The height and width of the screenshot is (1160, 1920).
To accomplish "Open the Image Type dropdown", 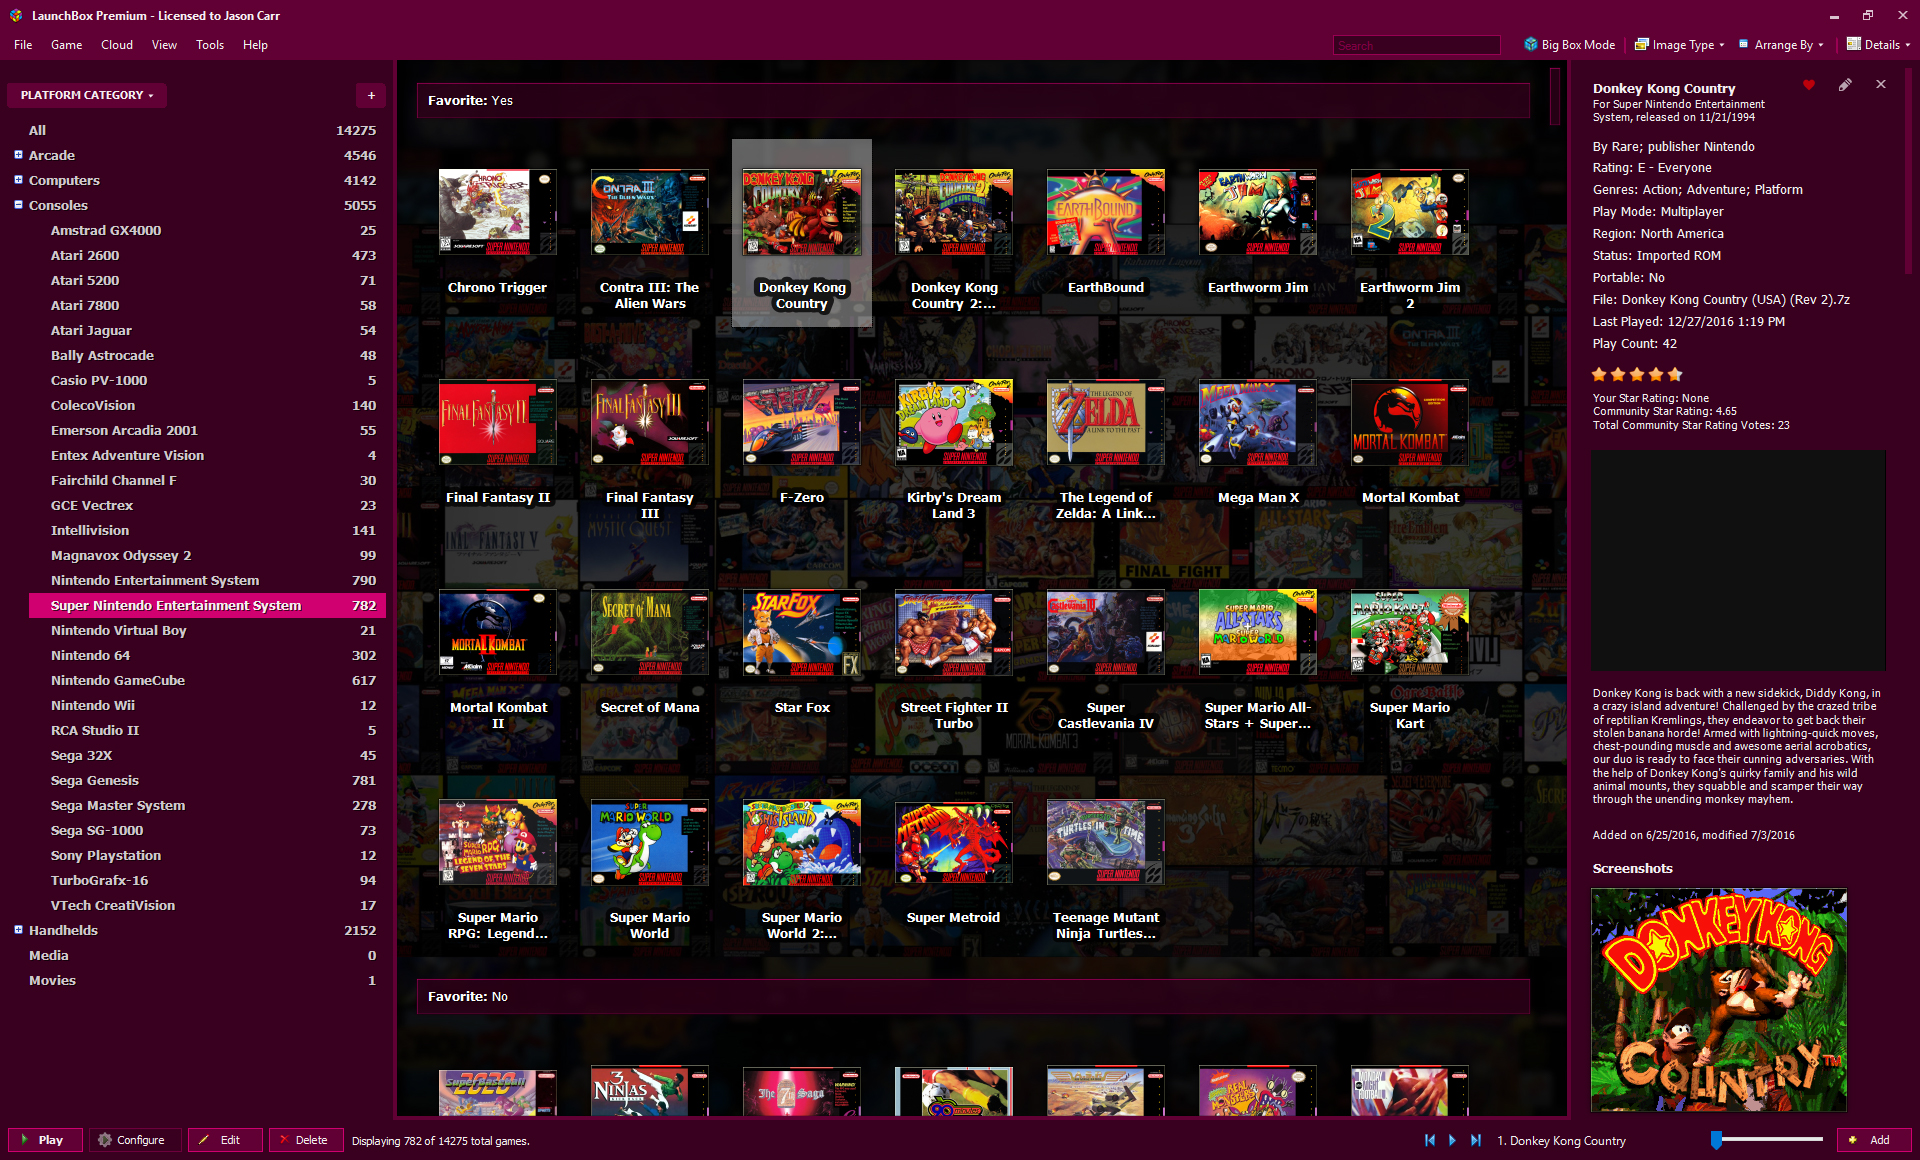I will coord(1679,45).
